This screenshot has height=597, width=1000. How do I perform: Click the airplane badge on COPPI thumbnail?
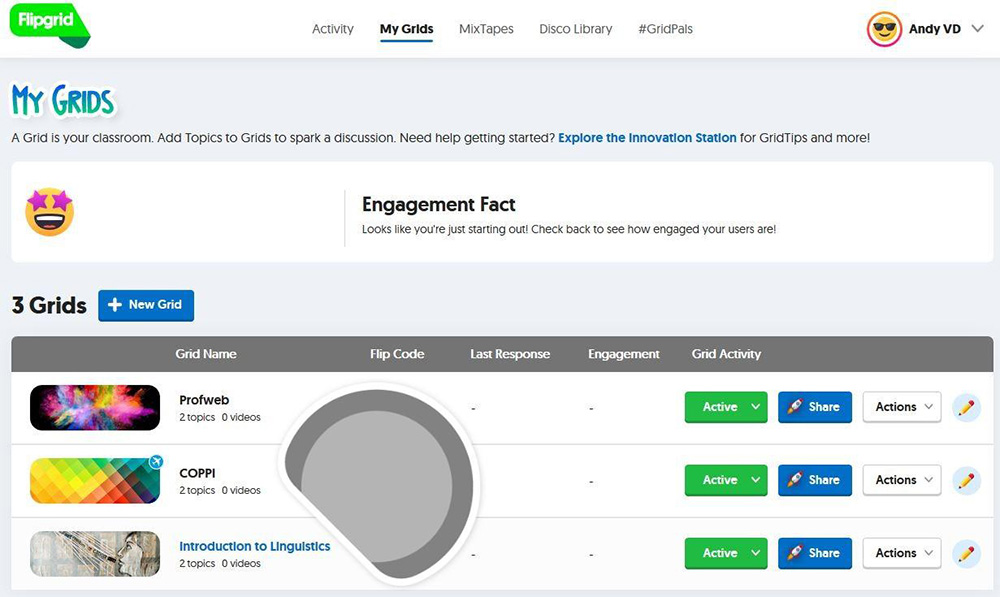coord(156,461)
